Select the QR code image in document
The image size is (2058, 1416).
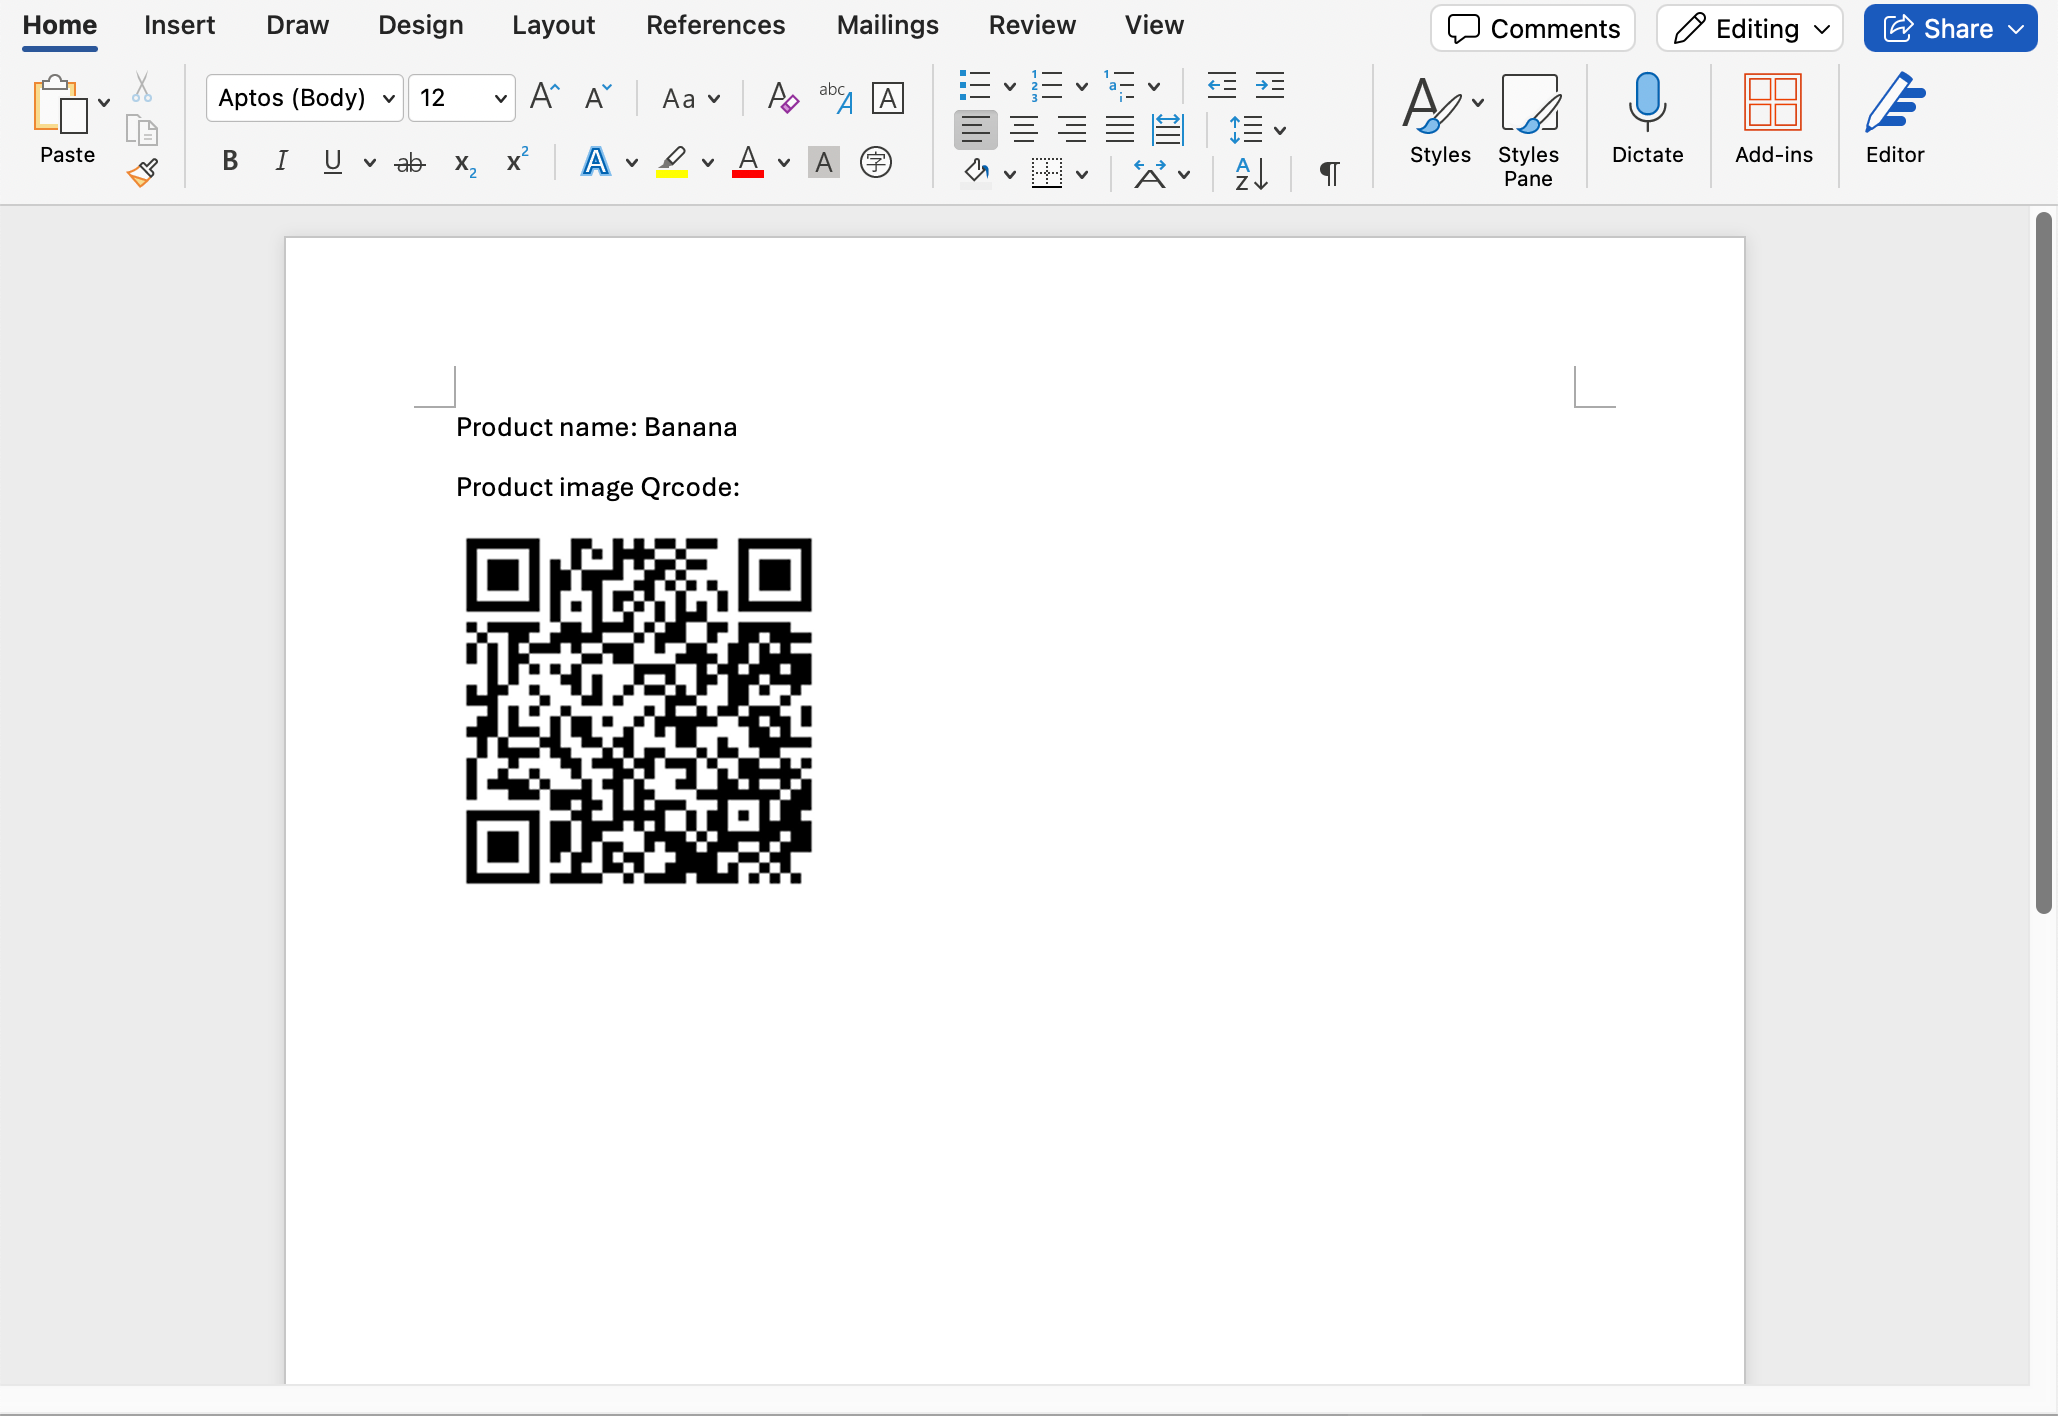click(639, 711)
